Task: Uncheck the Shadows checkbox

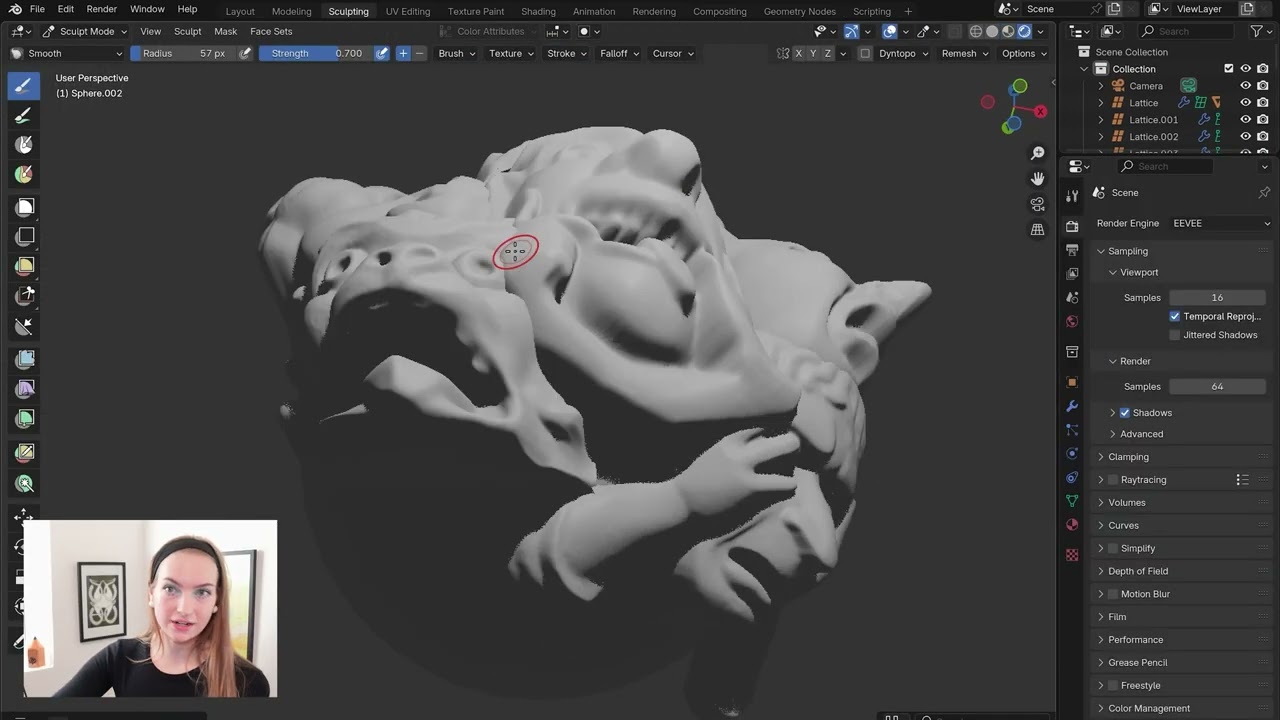Action: (x=1125, y=412)
